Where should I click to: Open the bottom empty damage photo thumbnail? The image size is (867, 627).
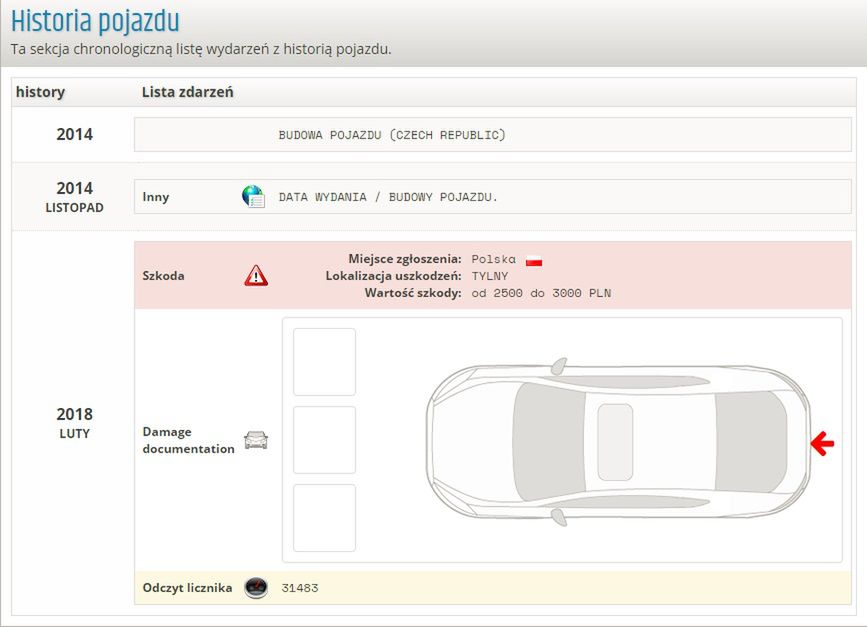pos(325,518)
